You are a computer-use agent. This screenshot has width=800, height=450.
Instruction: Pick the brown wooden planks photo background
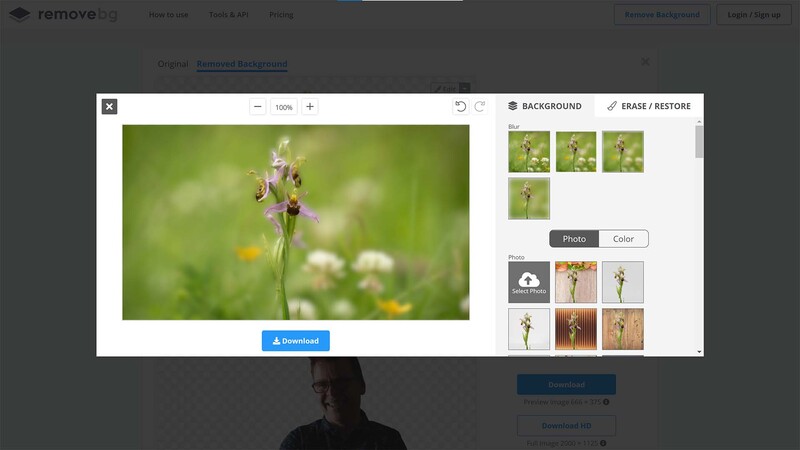click(623, 329)
